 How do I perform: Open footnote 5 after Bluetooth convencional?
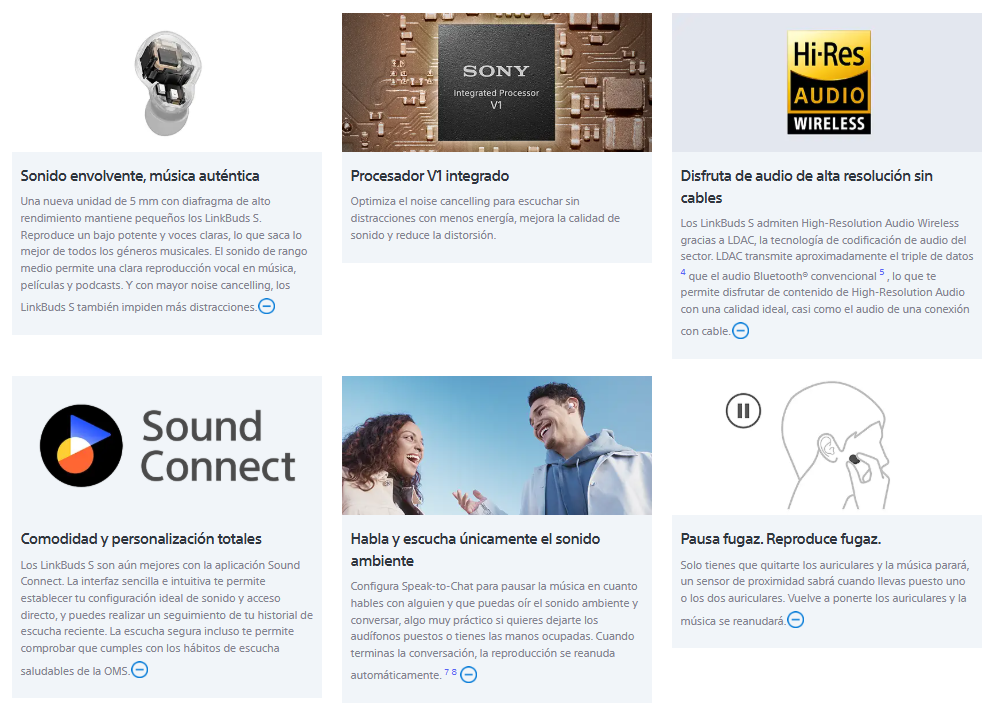[882, 272]
